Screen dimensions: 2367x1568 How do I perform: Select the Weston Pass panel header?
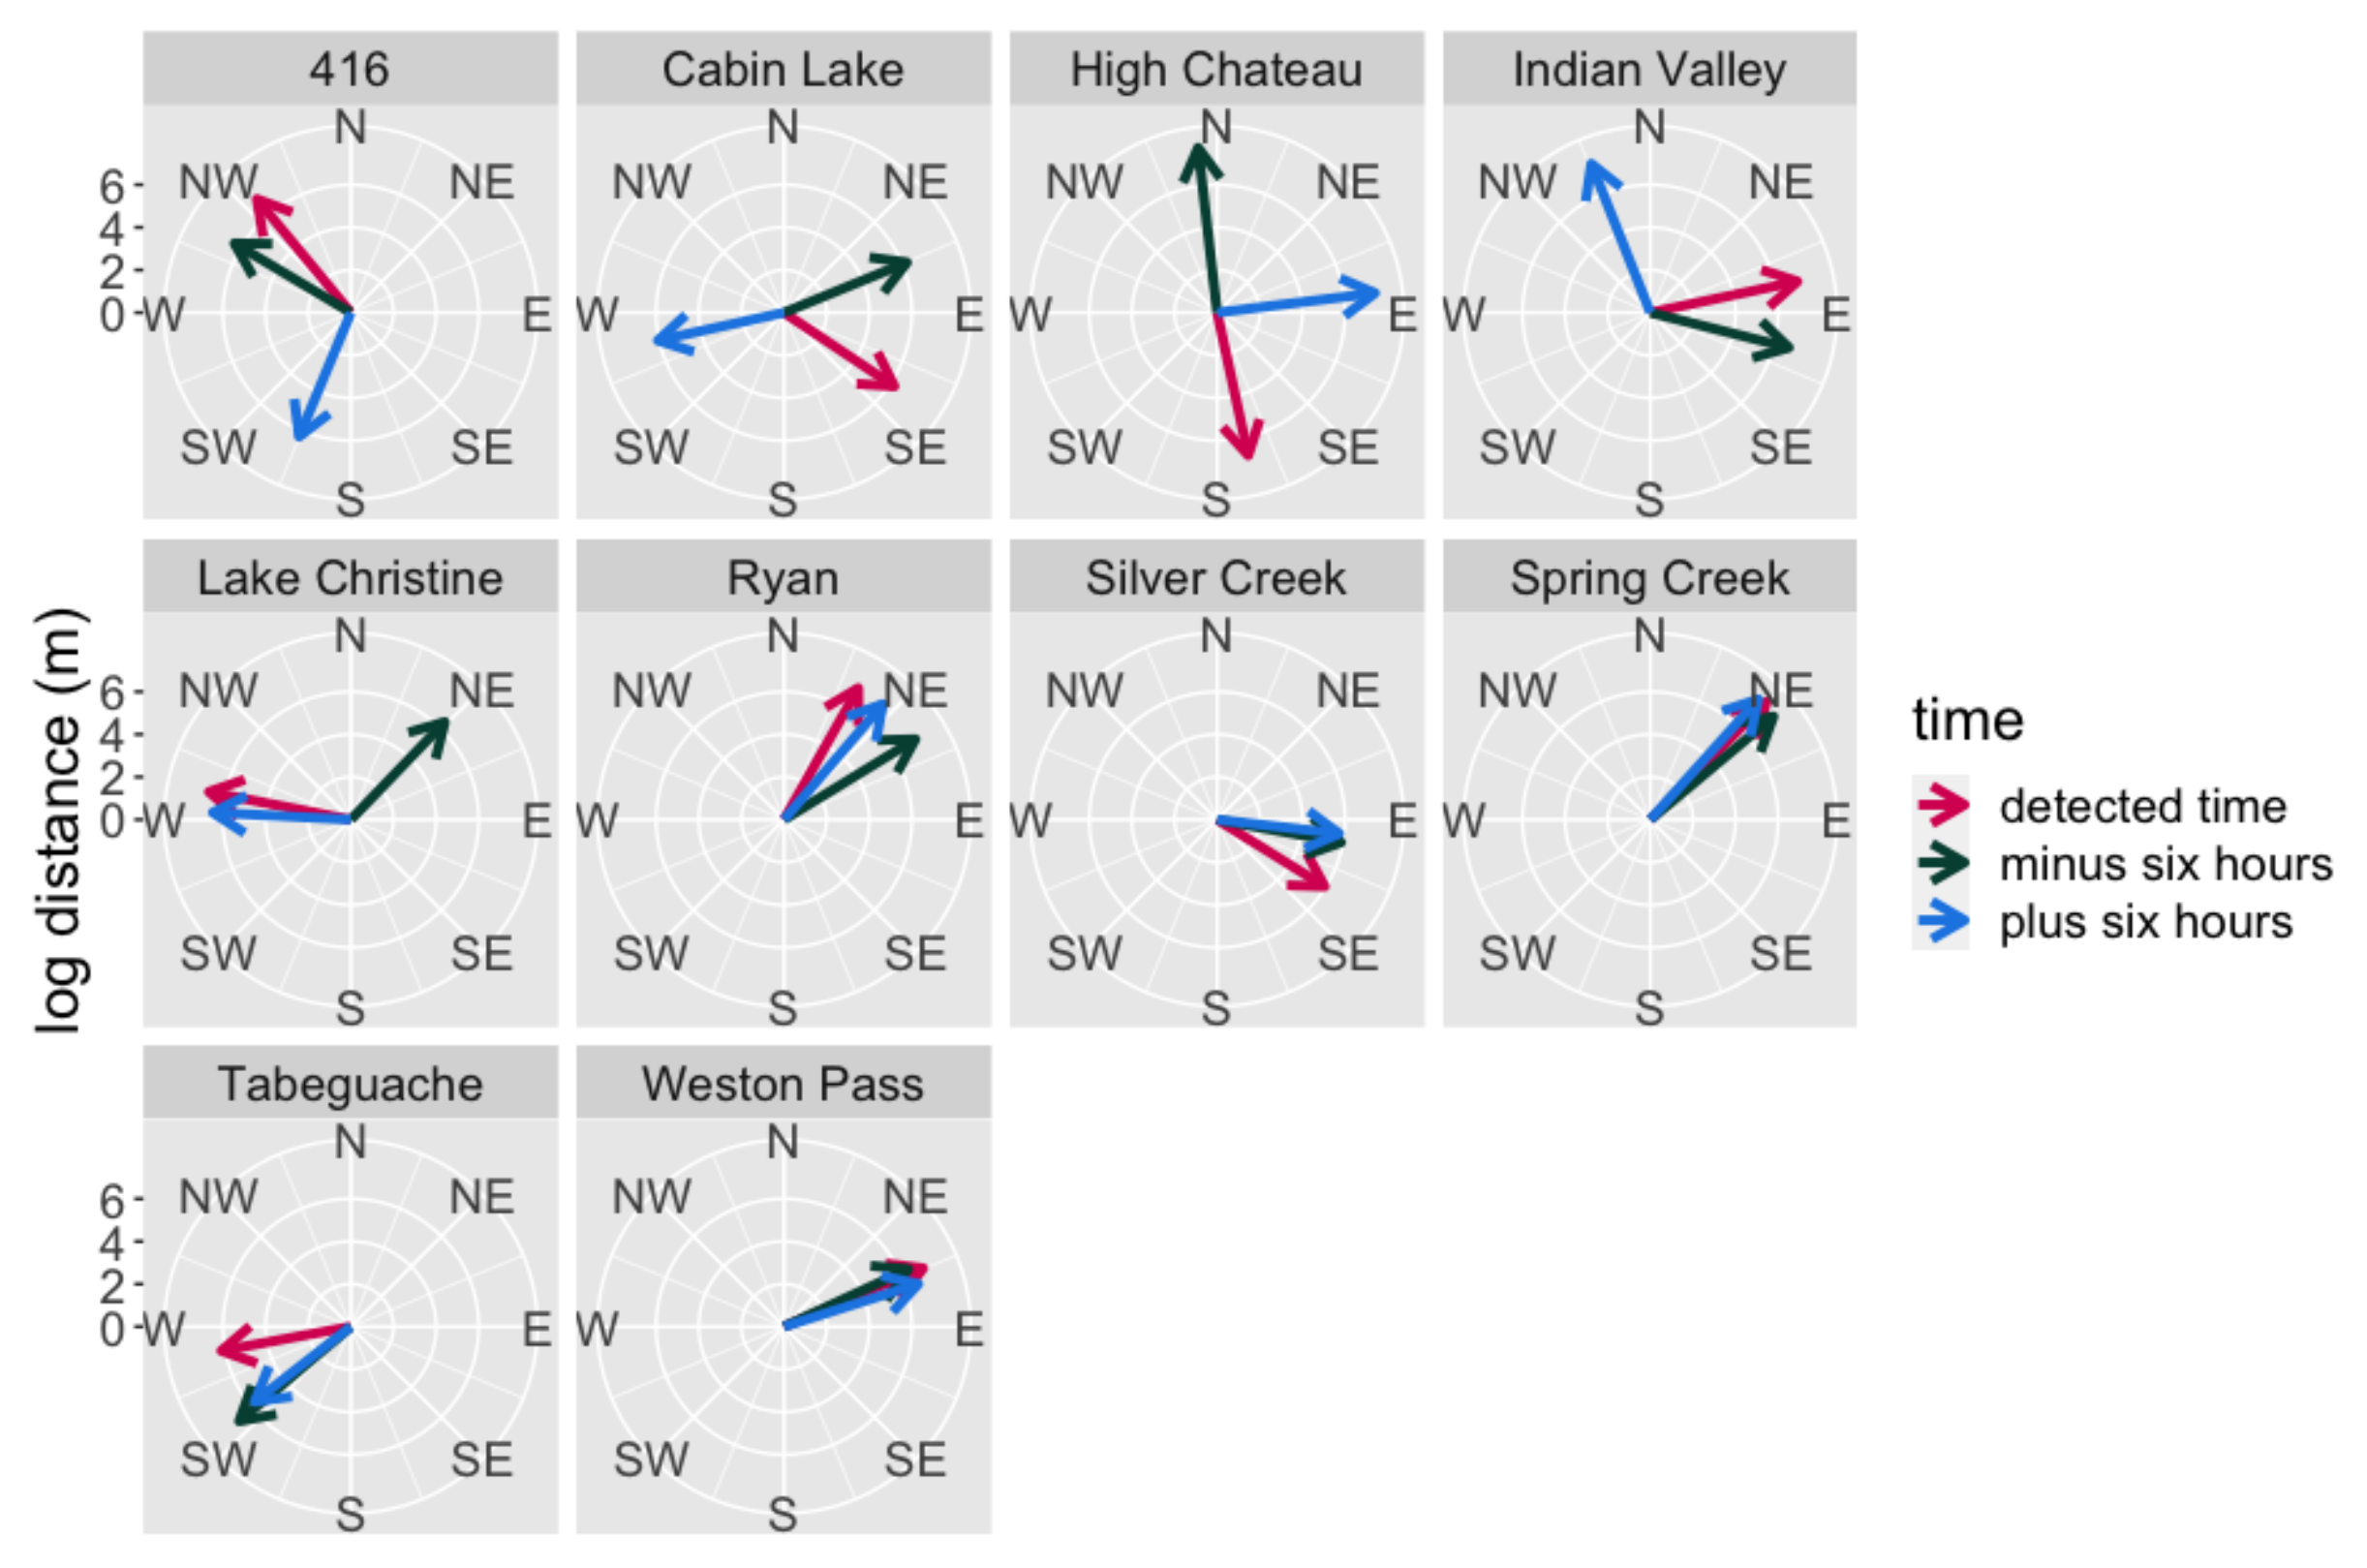point(783,1084)
